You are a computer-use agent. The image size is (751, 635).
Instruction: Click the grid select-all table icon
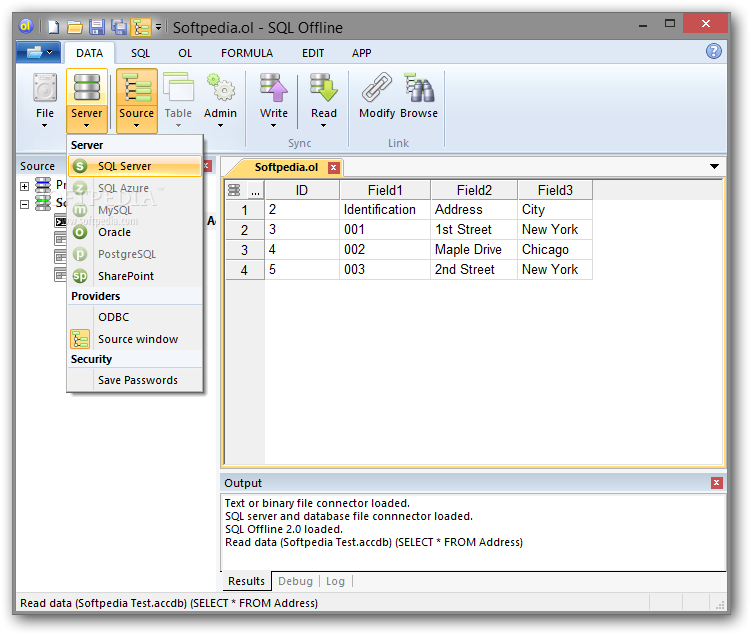click(x=234, y=190)
